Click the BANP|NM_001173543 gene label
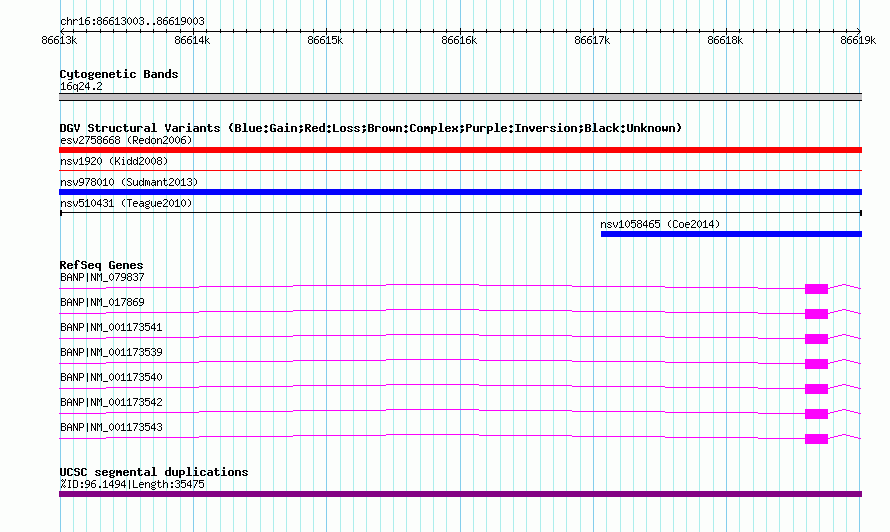The image size is (890, 532). 111,428
